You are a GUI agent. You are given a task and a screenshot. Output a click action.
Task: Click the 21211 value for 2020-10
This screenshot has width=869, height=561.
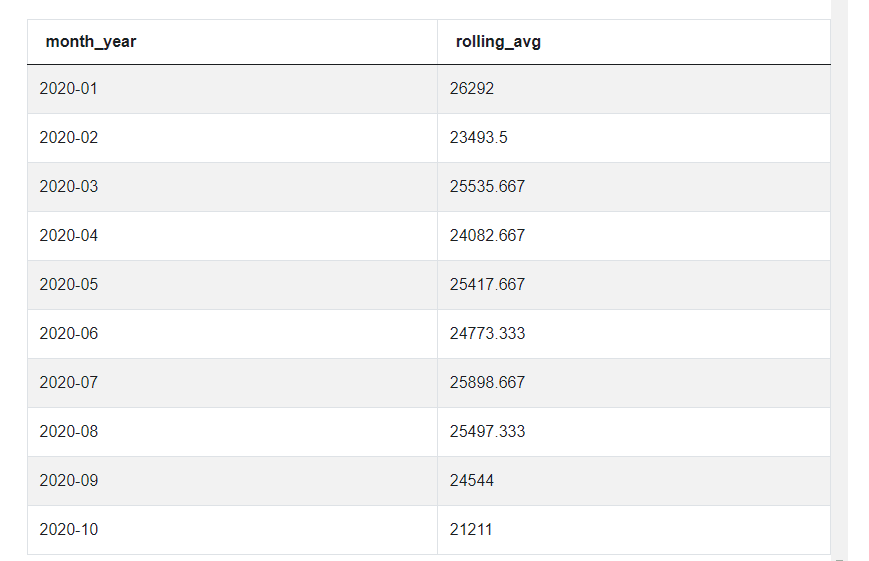(471, 529)
